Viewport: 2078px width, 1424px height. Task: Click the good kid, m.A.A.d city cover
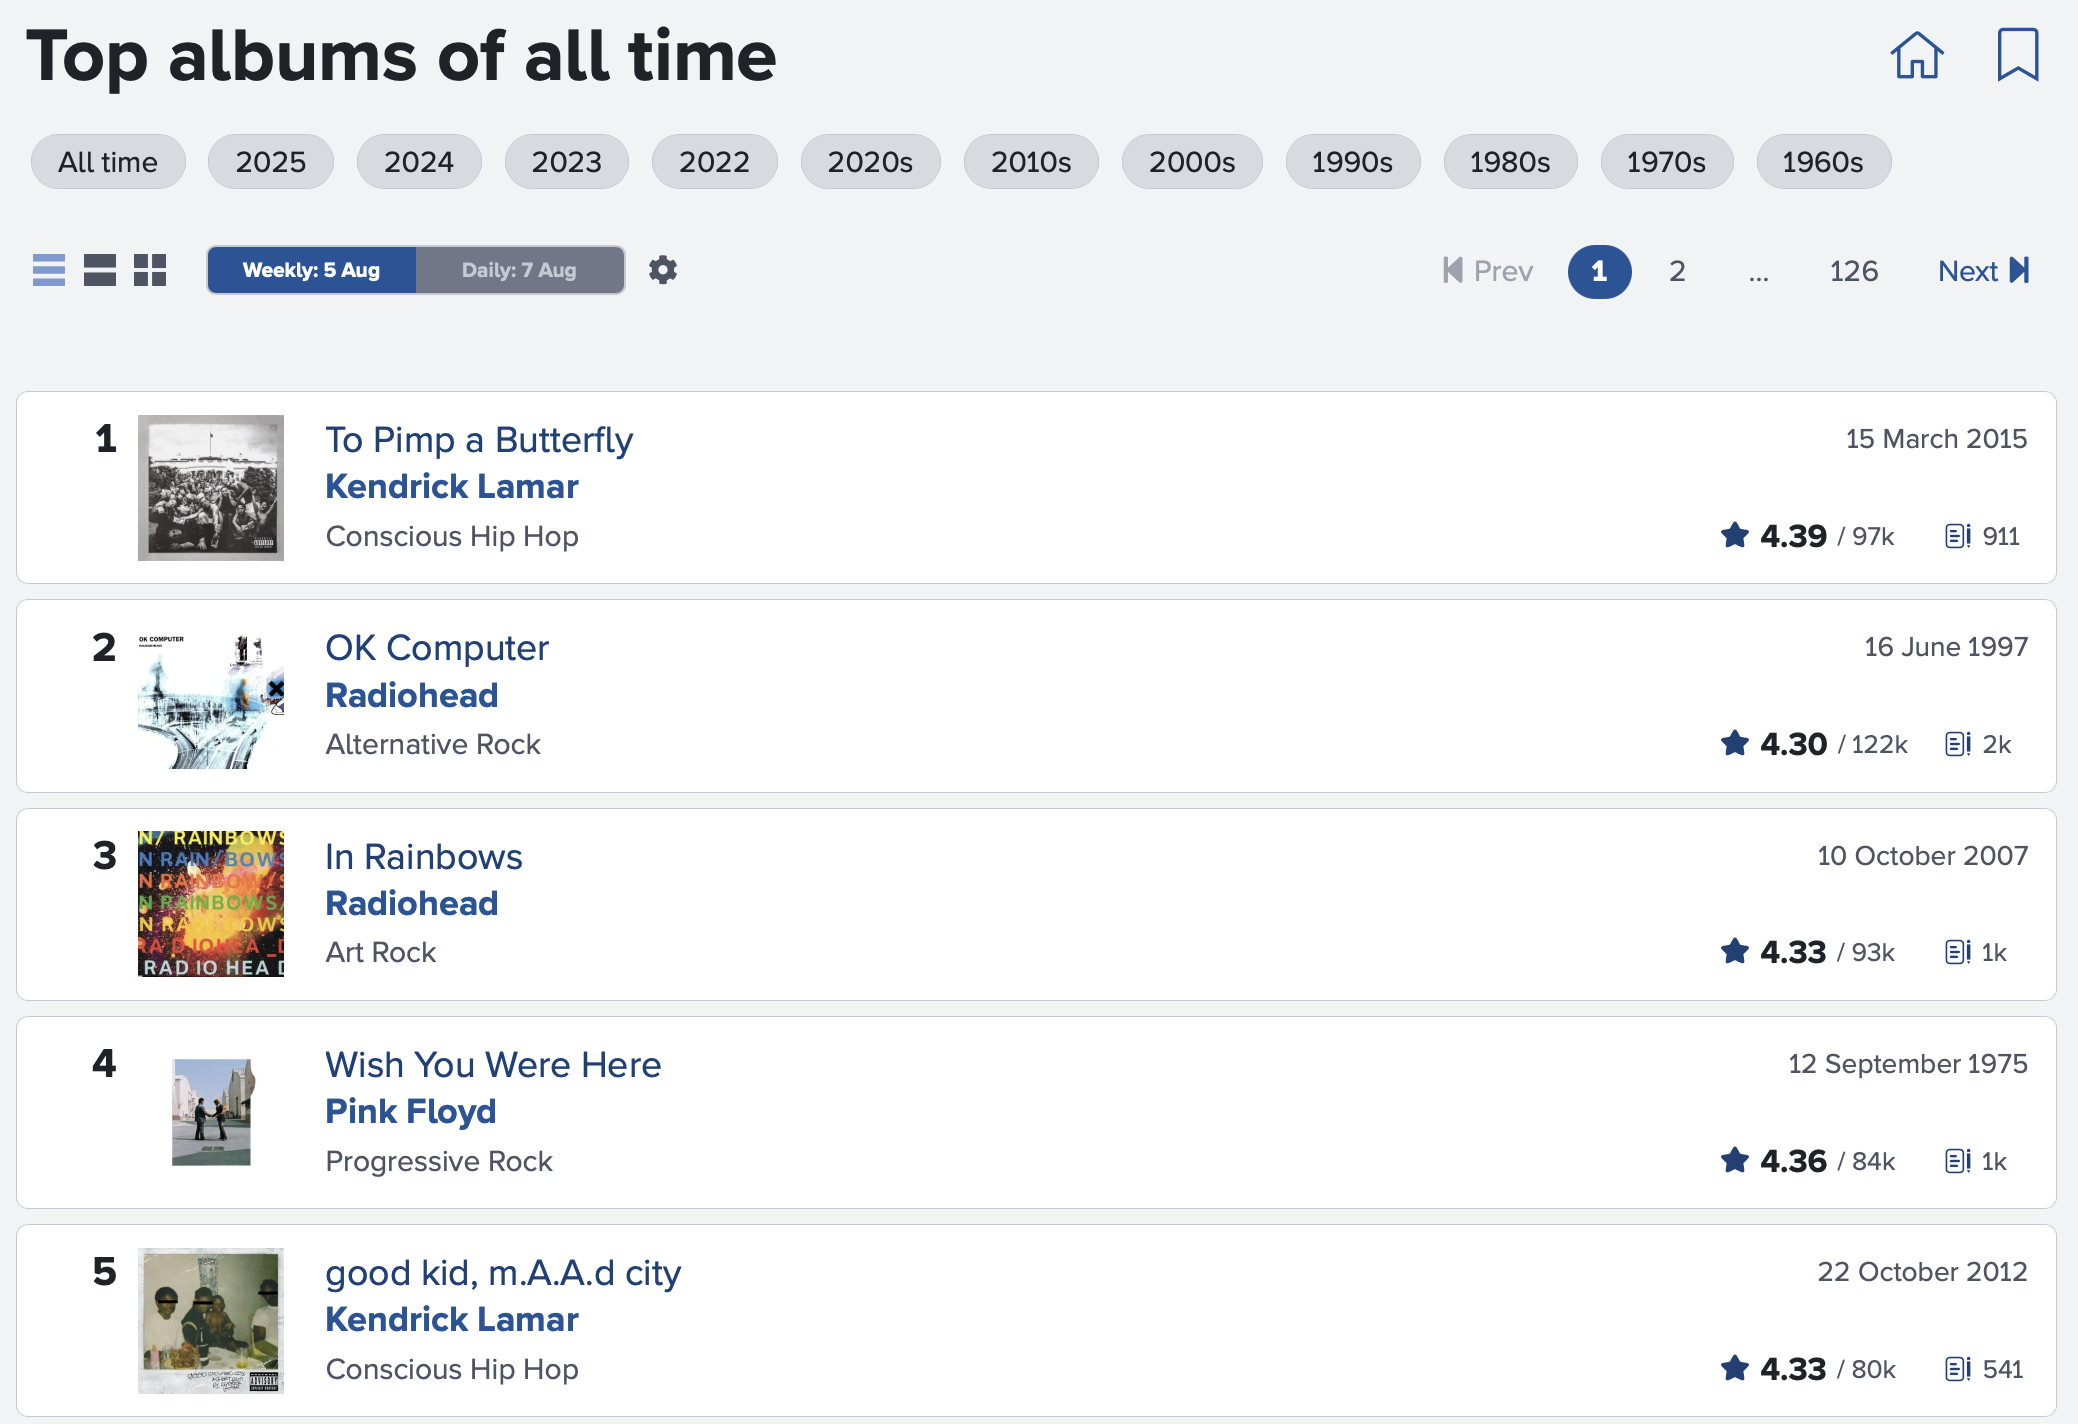pyautogui.click(x=211, y=1320)
